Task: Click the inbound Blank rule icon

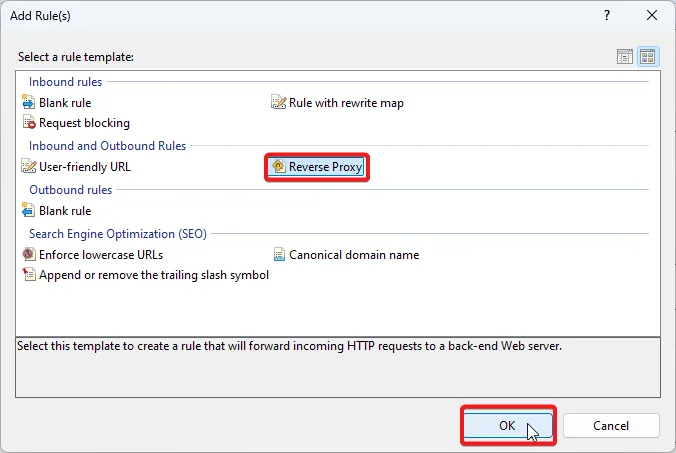Action: point(28,102)
